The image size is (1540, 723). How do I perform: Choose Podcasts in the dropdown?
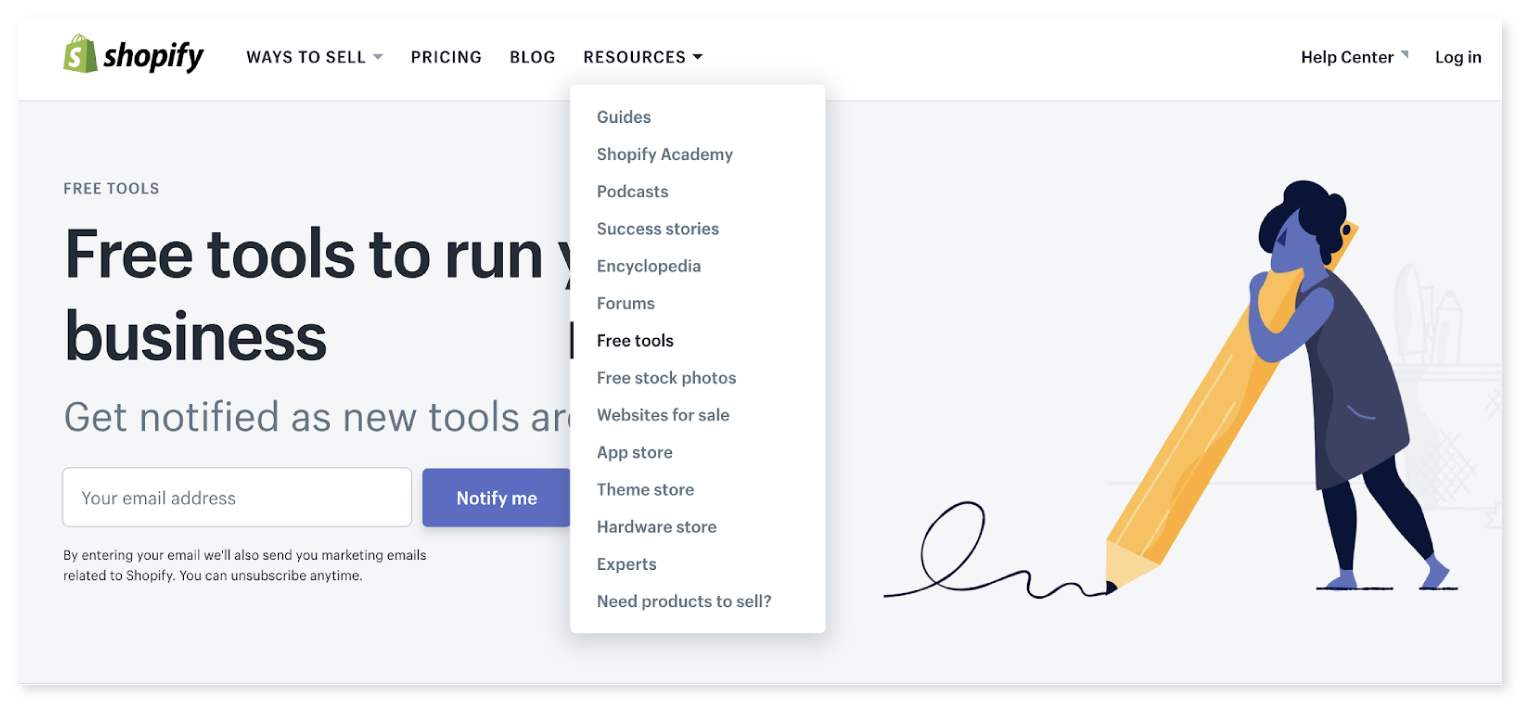click(x=632, y=191)
